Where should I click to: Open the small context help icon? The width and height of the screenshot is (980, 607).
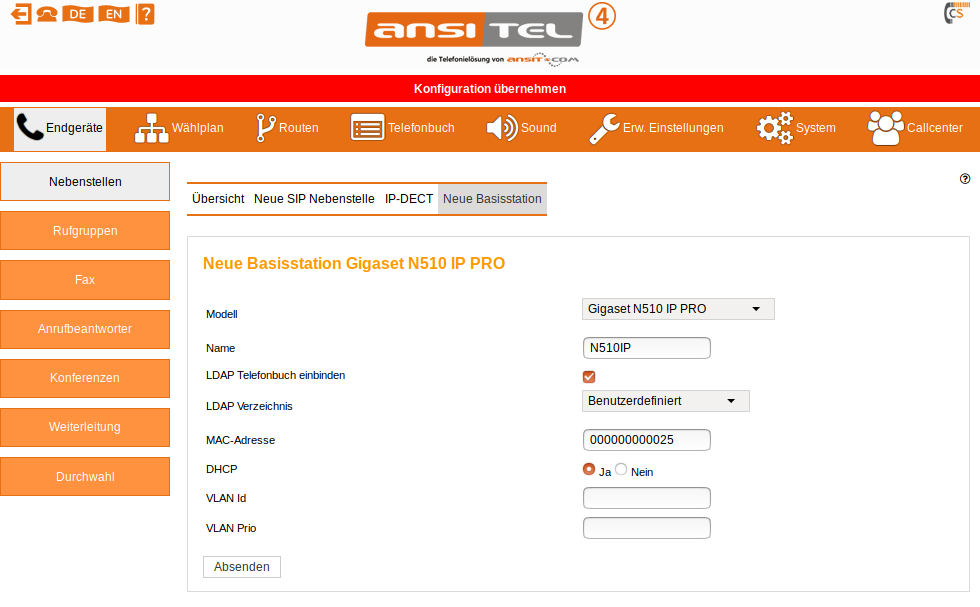(x=965, y=179)
